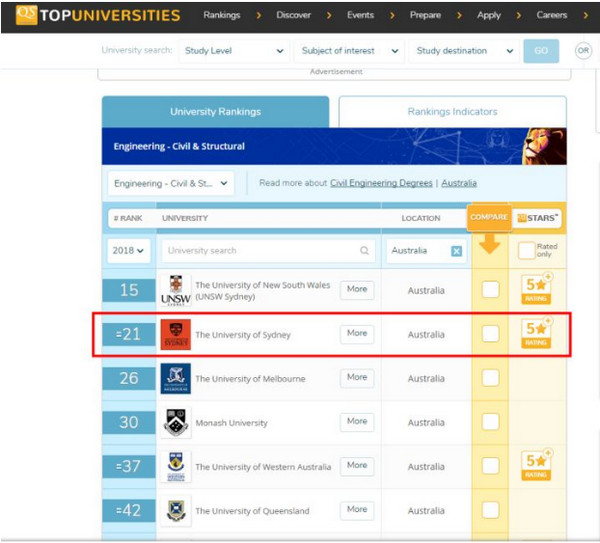Click More for University of Western Australia
Image resolution: width=600 pixels, height=543 pixels.
click(357, 465)
